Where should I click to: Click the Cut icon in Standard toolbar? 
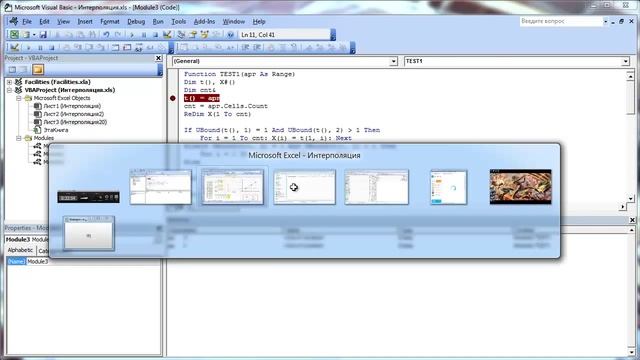point(58,35)
